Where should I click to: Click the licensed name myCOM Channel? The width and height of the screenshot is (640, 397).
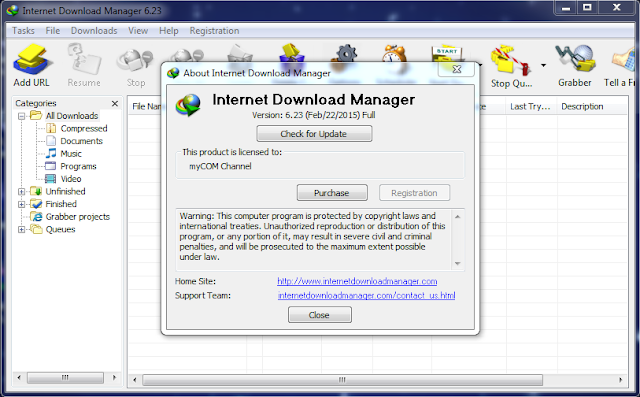[220, 166]
